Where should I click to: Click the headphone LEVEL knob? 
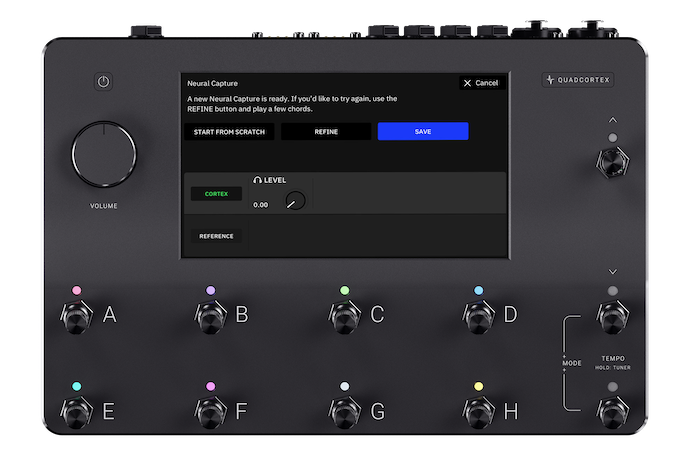point(295,200)
